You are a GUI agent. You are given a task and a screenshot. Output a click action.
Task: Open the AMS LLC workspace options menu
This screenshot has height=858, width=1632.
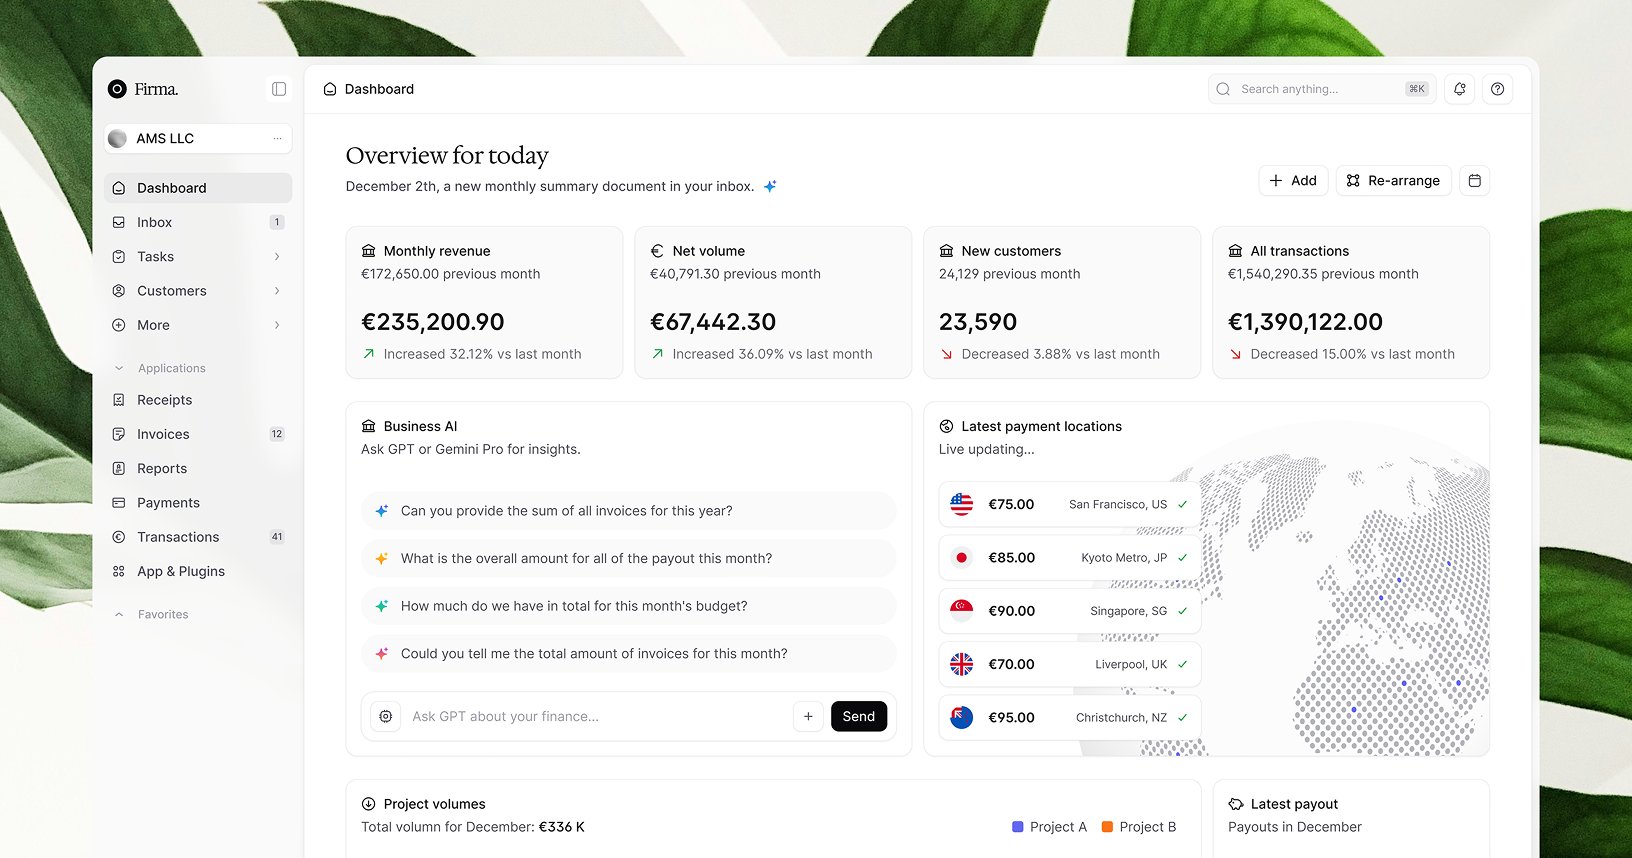[277, 138]
